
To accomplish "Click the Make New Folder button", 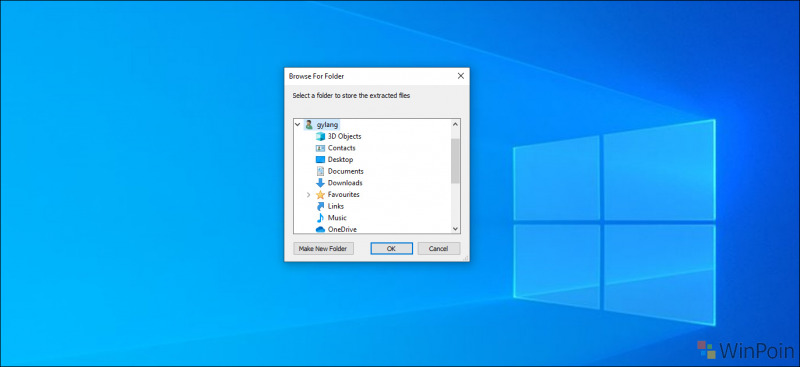I will [323, 249].
